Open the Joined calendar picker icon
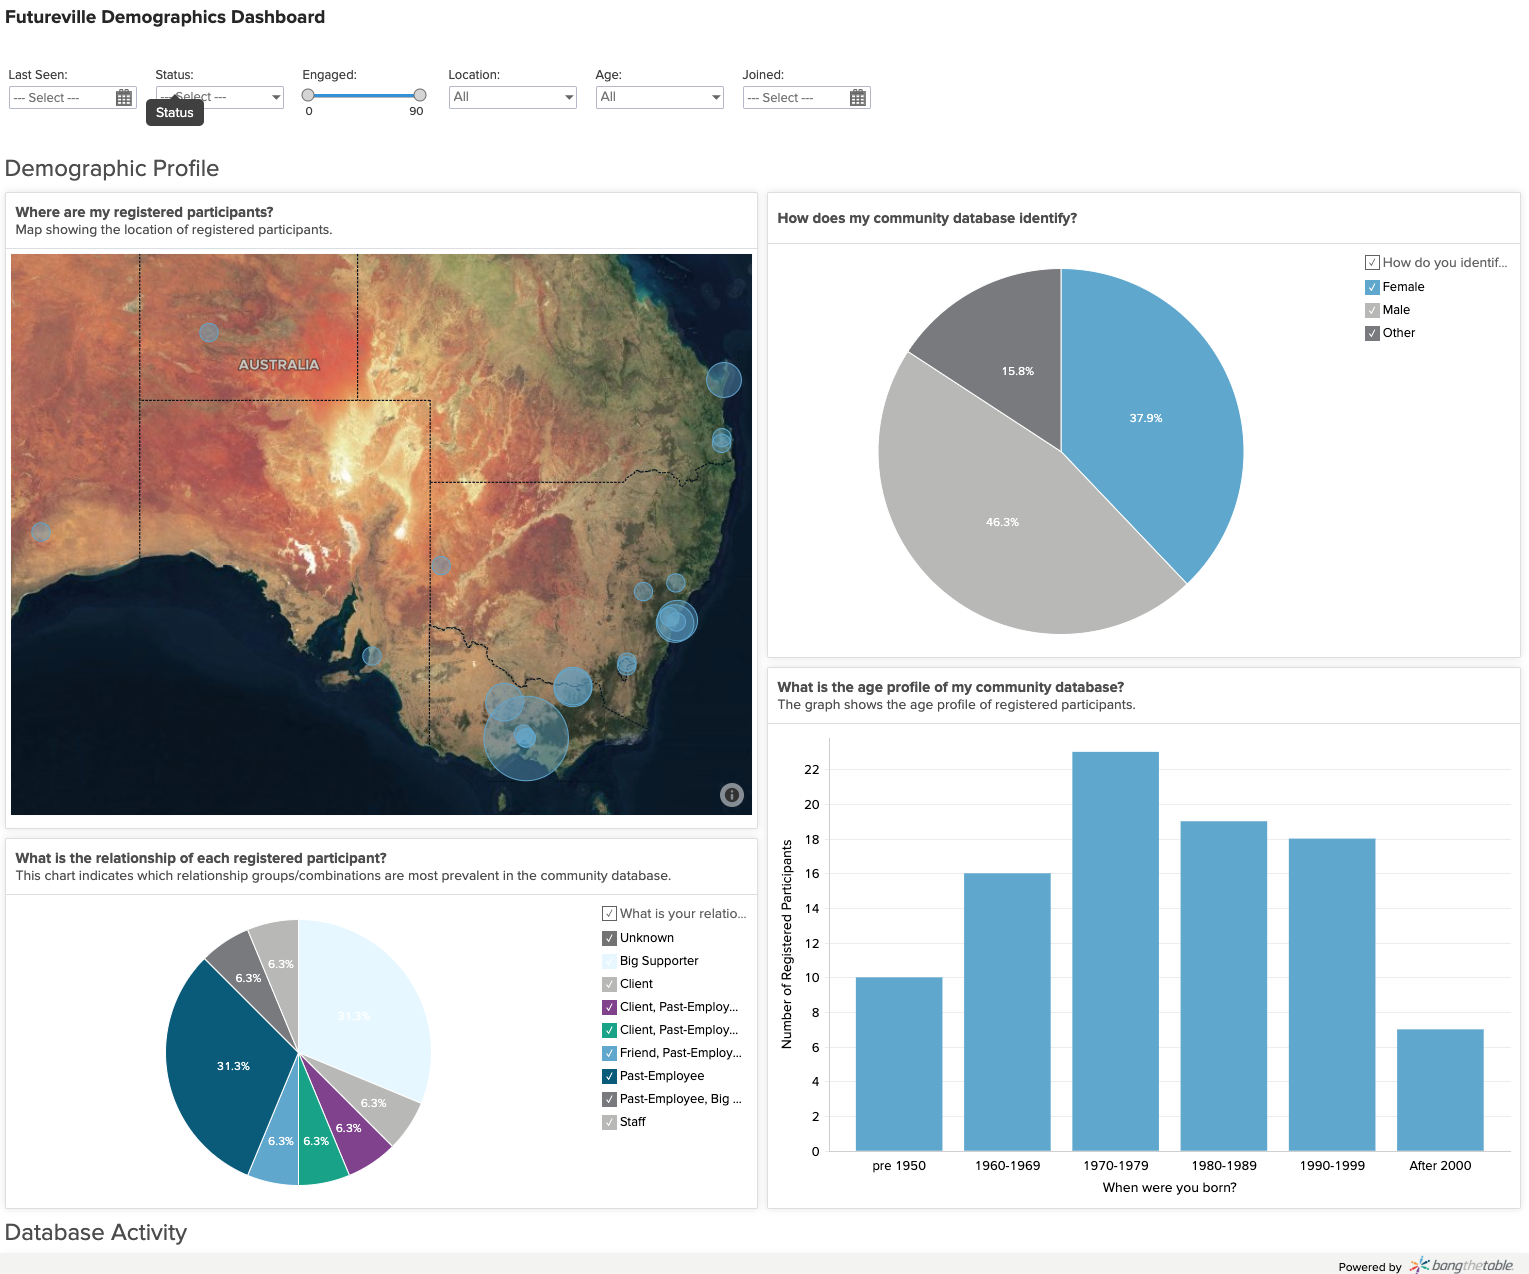Viewport: 1529px width, 1274px height. [858, 97]
